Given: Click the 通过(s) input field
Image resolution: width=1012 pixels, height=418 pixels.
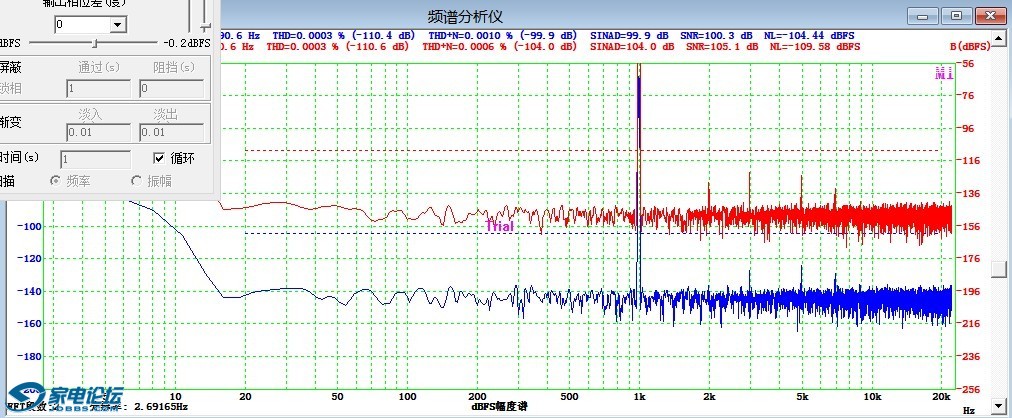Looking at the screenshot, I should click(98, 88).
